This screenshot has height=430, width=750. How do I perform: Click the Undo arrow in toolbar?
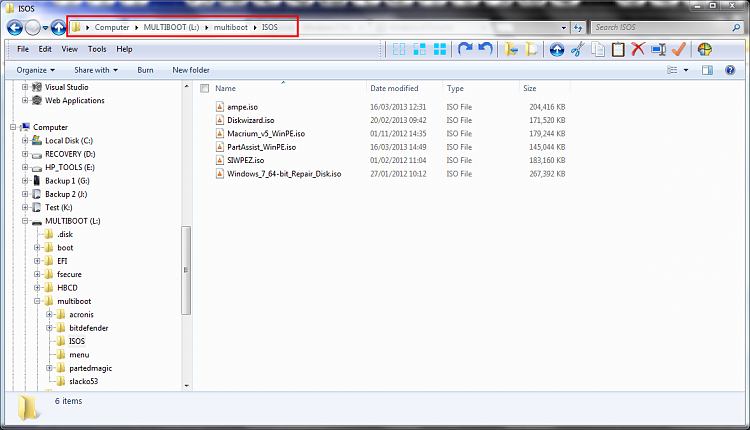coord(485,49)
